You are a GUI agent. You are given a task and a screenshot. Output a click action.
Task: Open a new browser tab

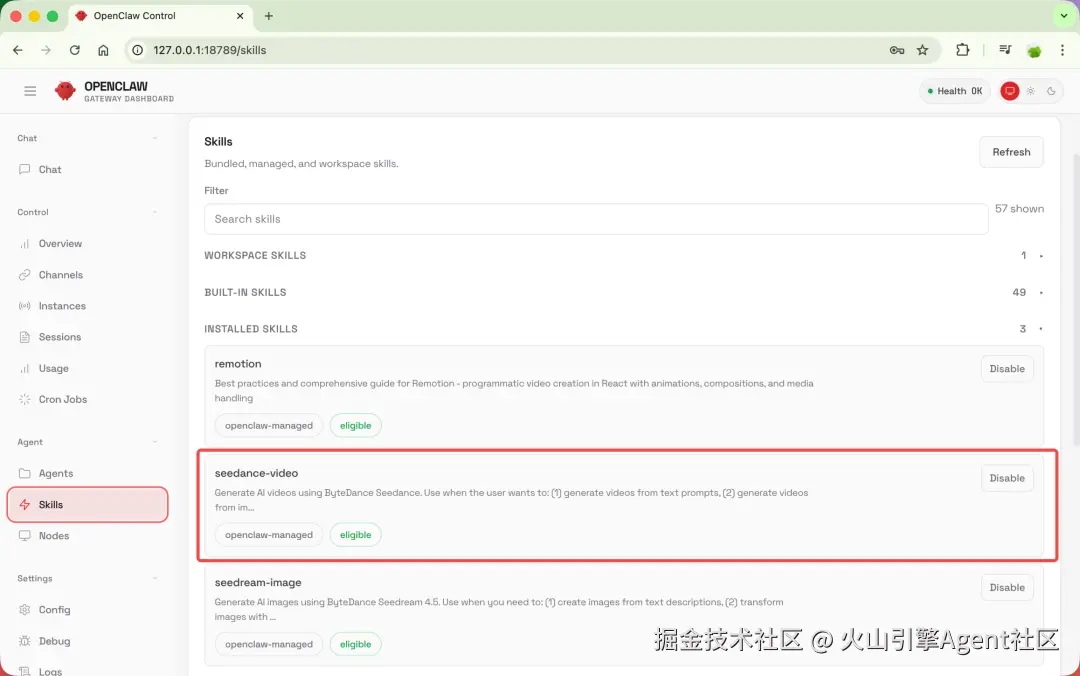pos(269,16)
